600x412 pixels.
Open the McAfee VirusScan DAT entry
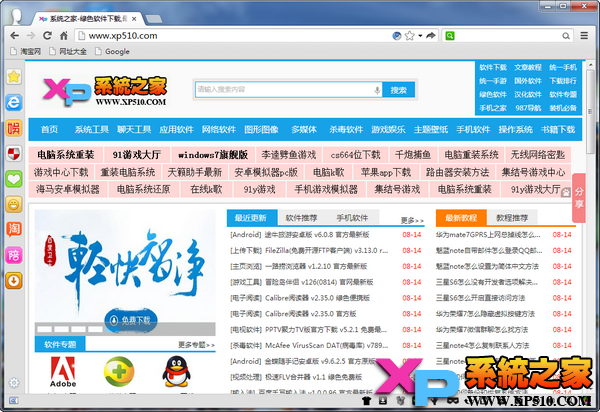(x=309, y=345)
